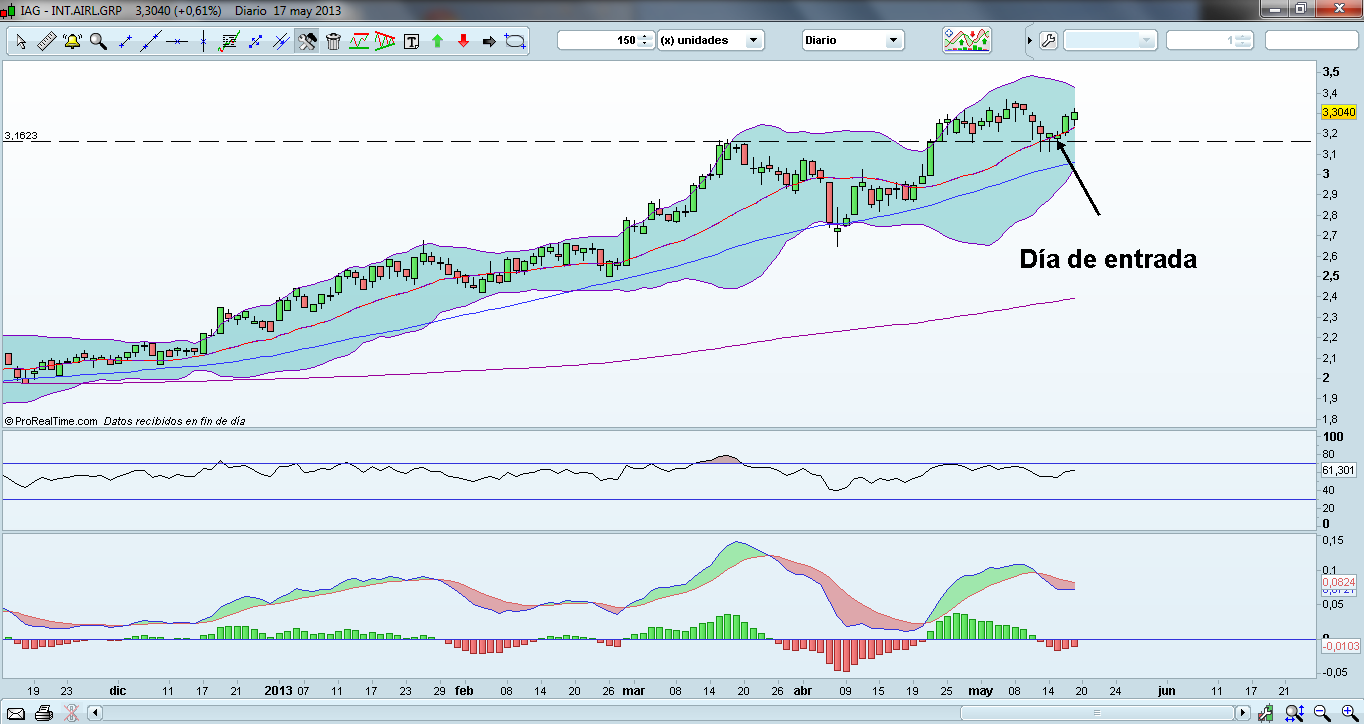Click the 'feb' month axis label

click(463, 690)
